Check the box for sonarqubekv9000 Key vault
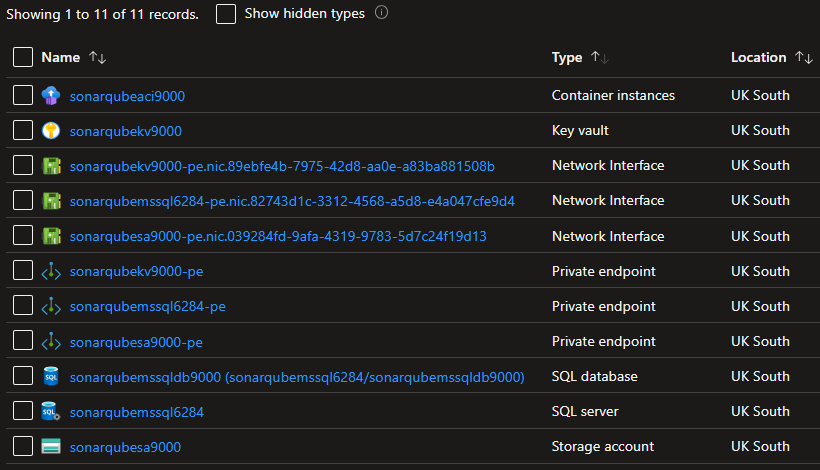820x470 pixels. [x=23, y=130]
